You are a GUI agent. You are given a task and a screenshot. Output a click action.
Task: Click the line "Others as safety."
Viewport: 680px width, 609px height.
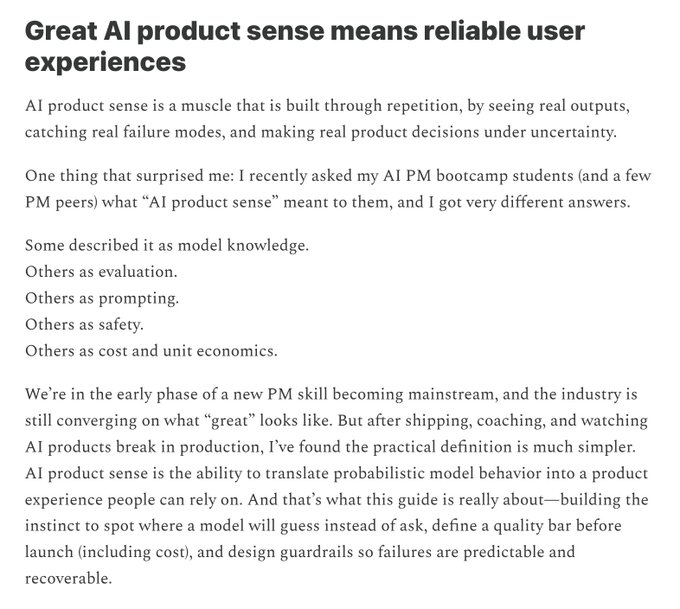84,324
